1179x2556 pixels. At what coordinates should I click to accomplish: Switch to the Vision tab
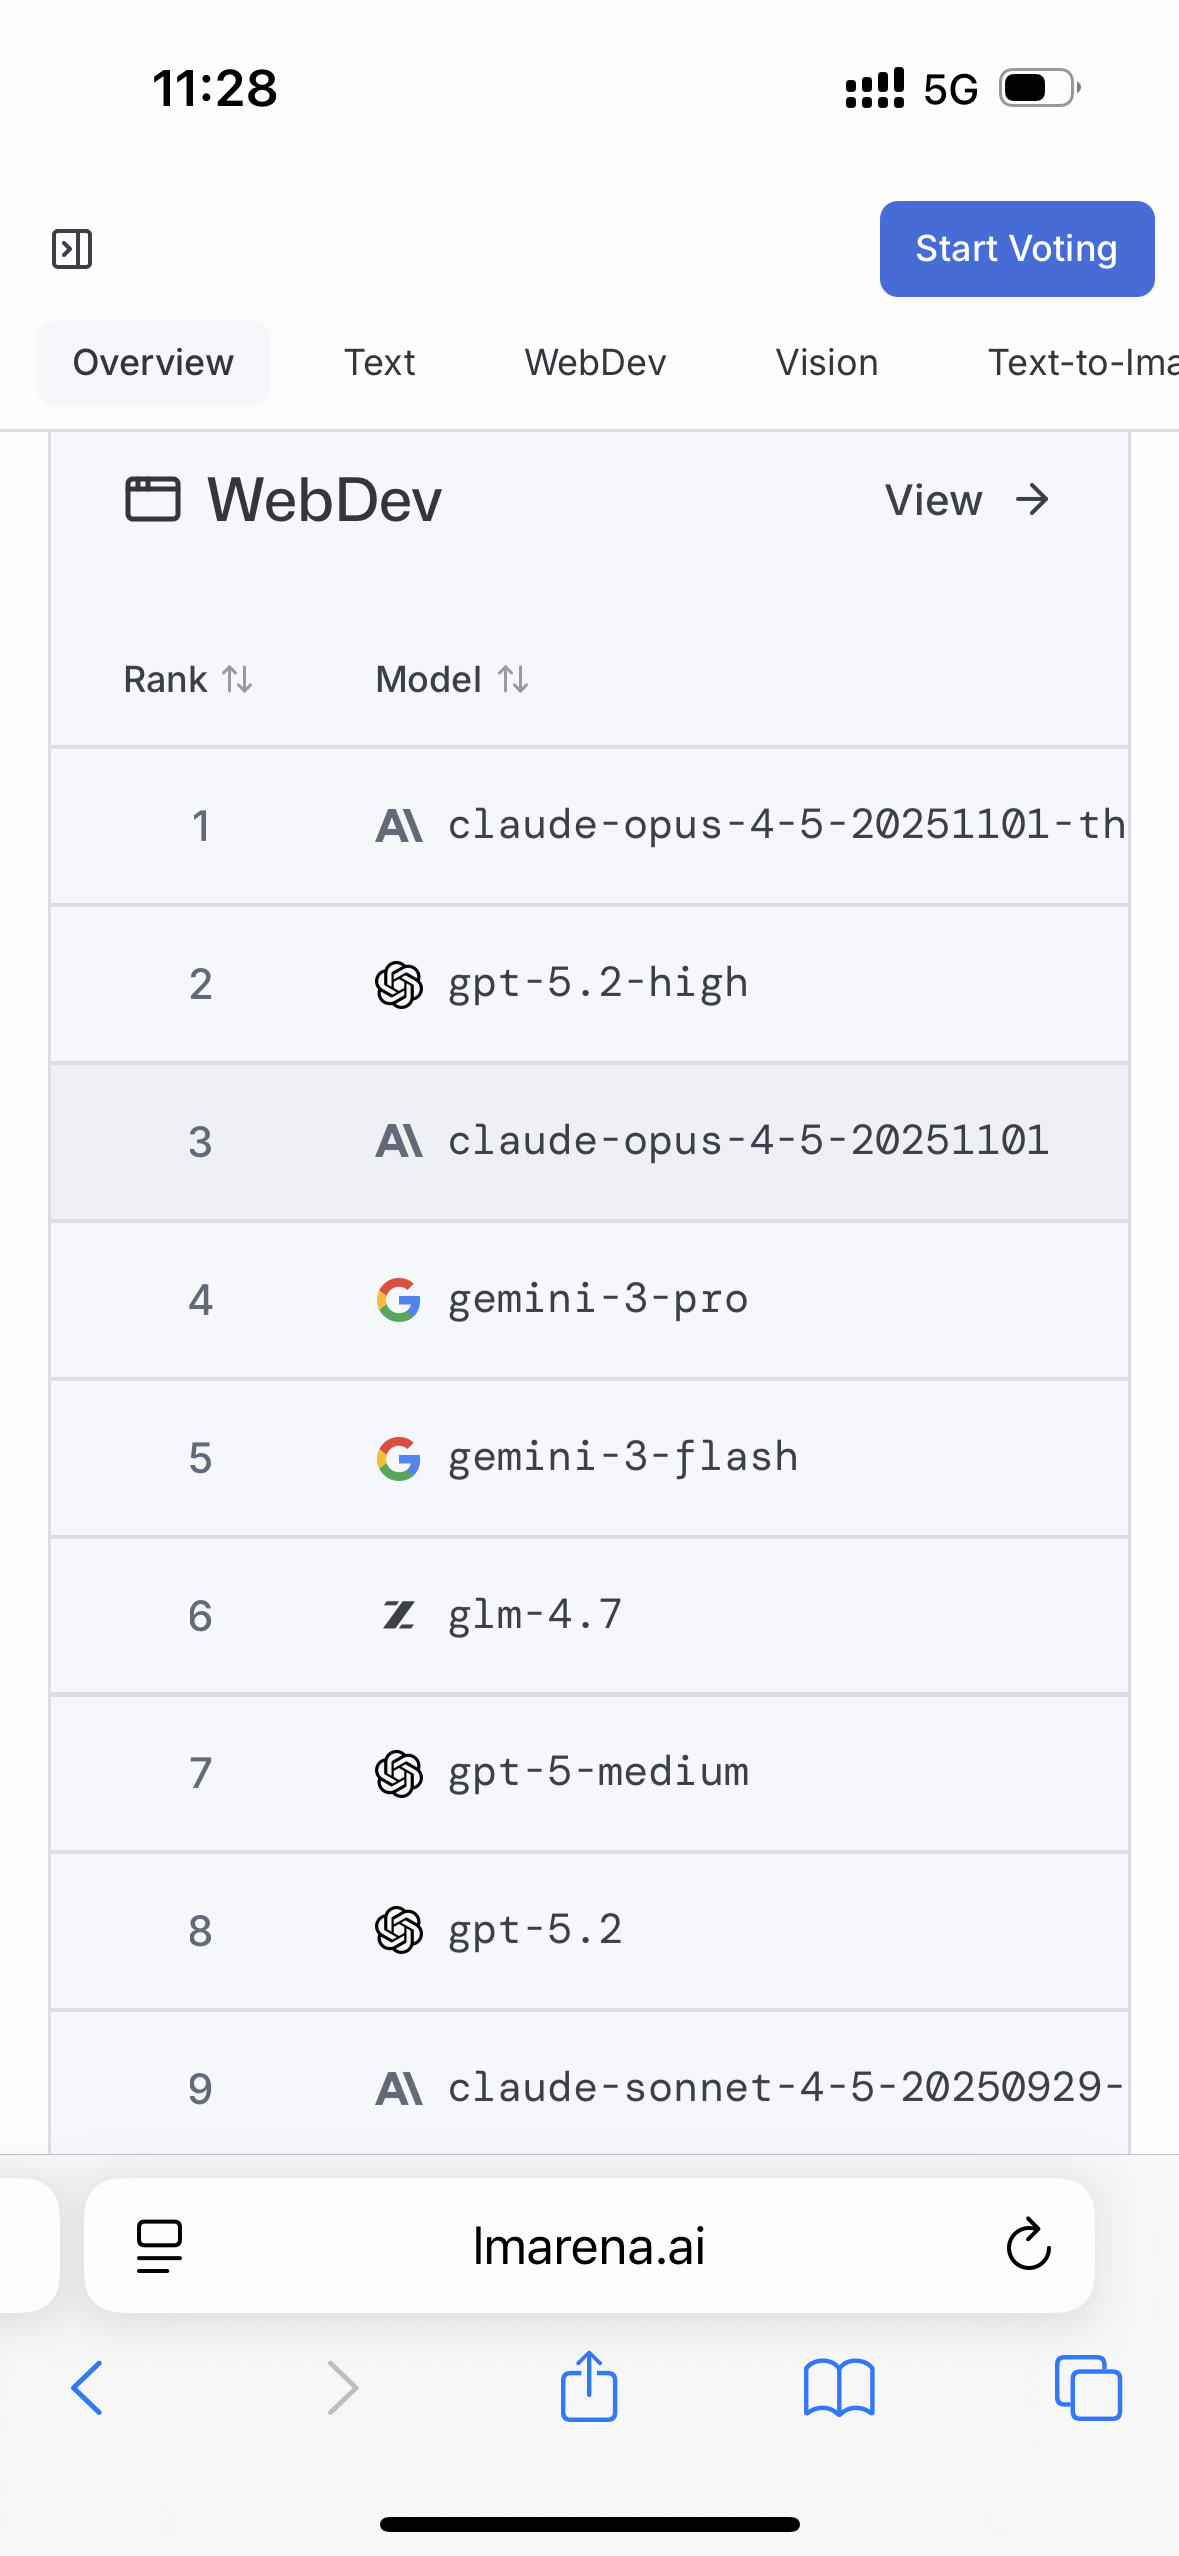click(826, 363)
